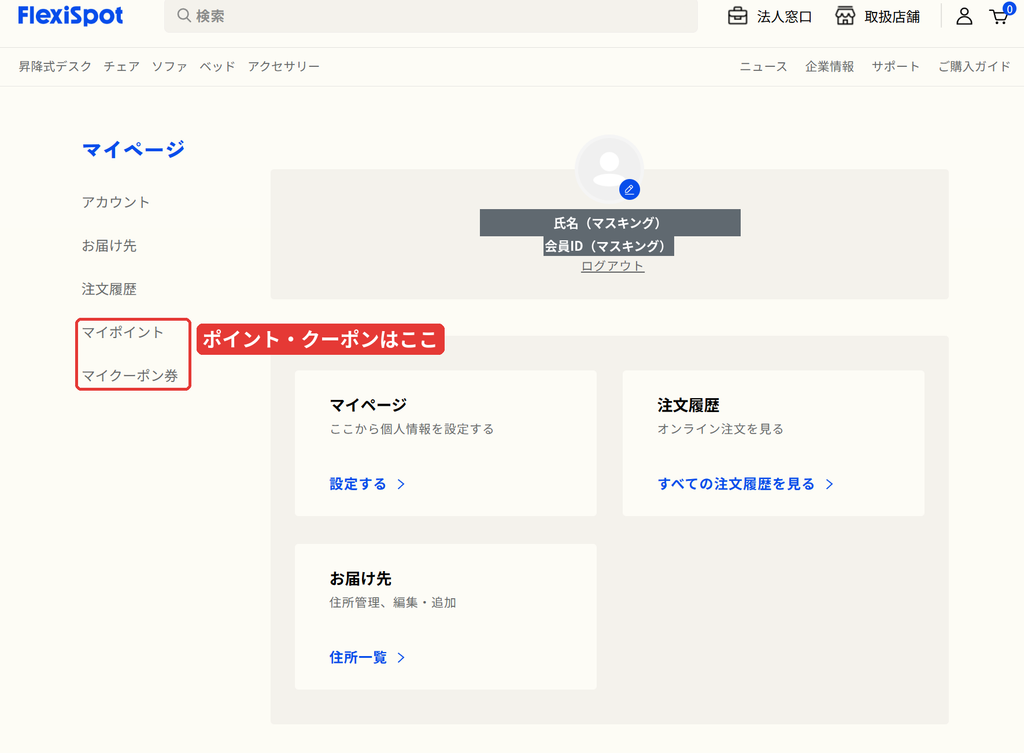This screenshot has width=1024, height=753.
Task: Open the ご購入ガイド menu
Action: coord(974,66)
